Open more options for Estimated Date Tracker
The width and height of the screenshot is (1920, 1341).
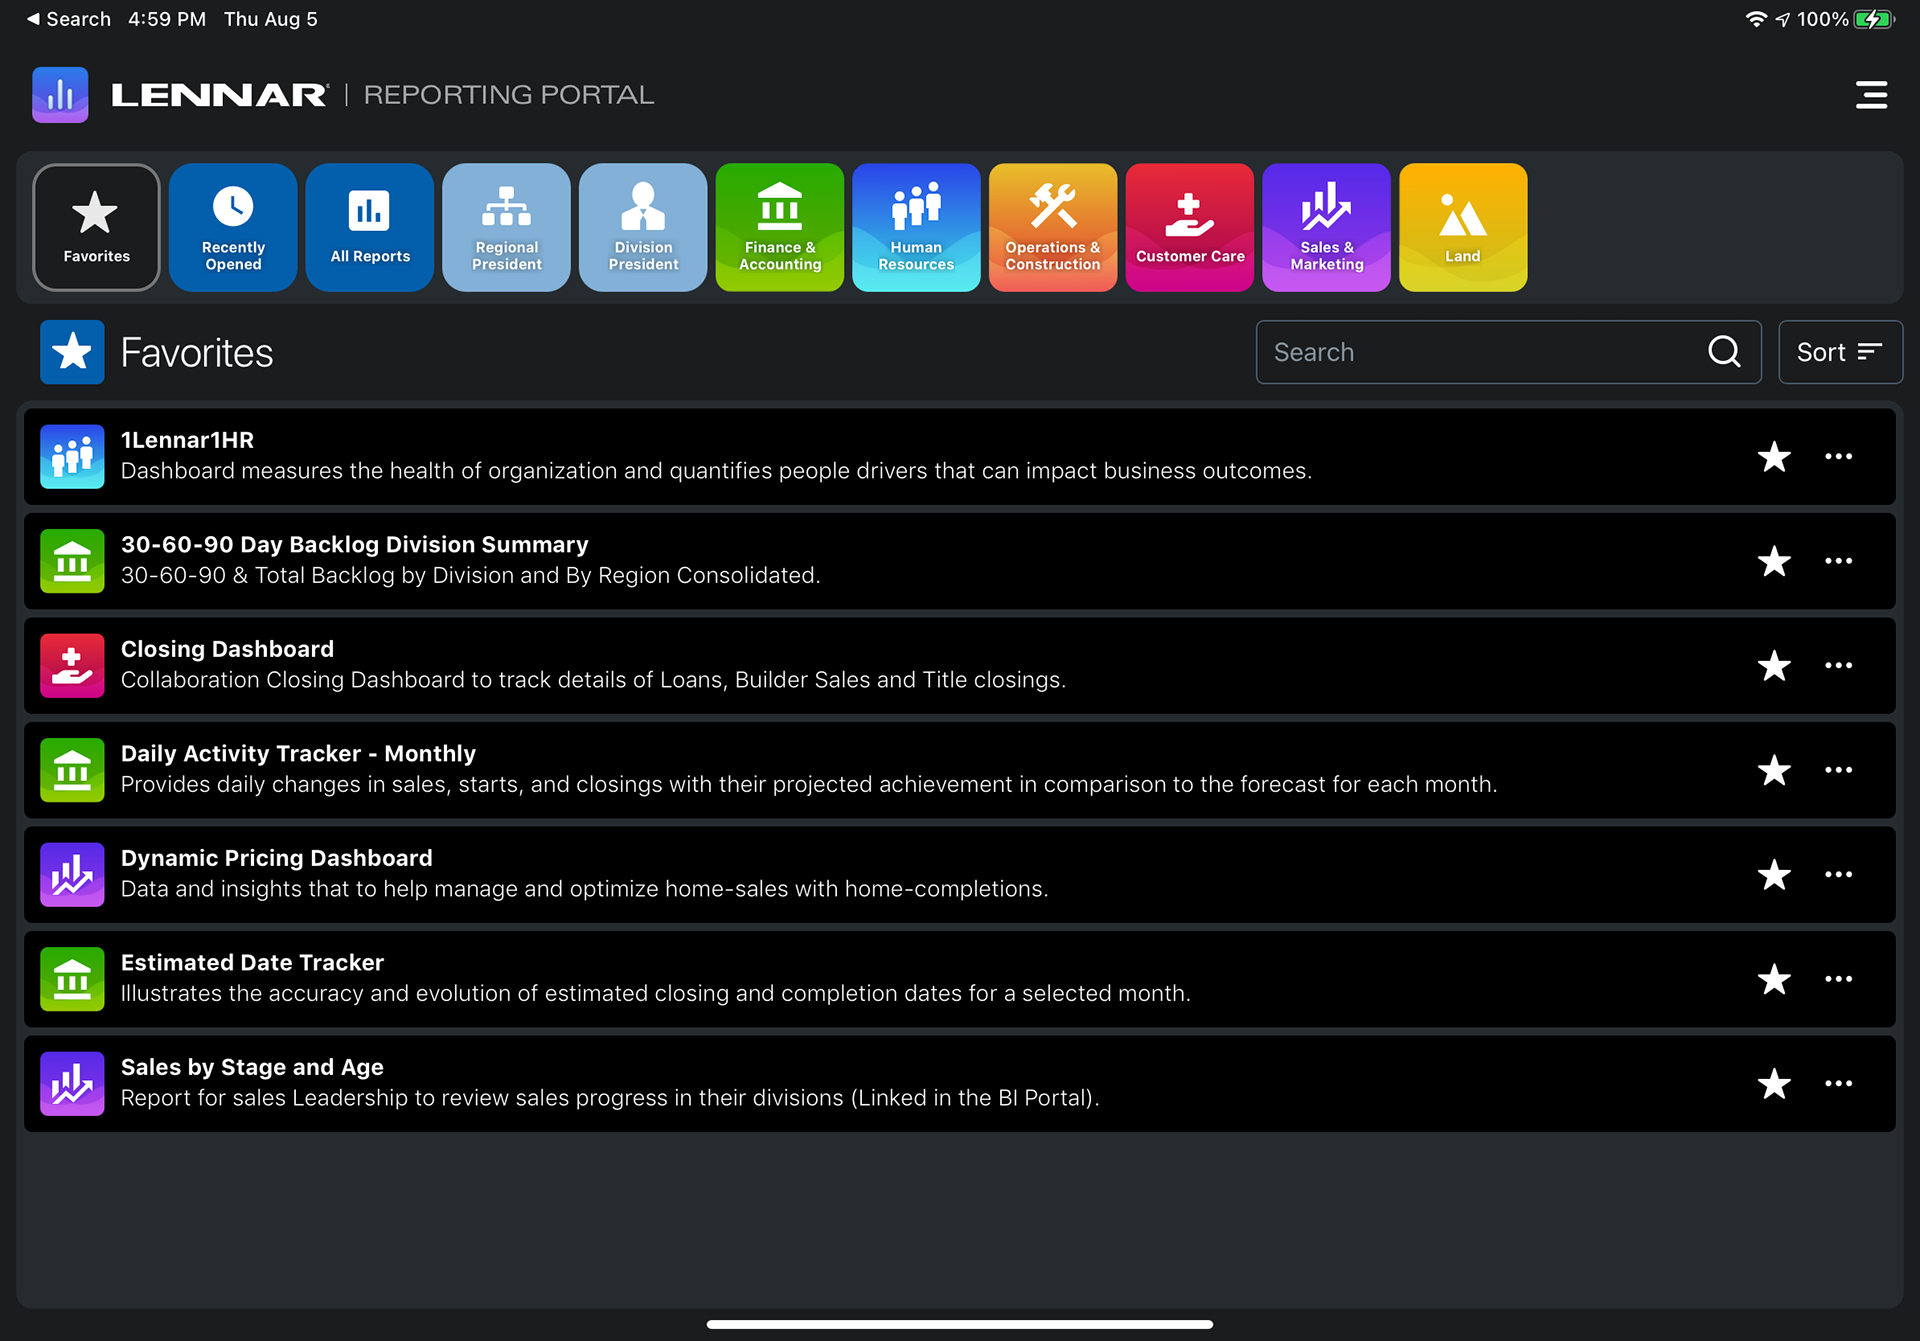tap(1838, 979)
